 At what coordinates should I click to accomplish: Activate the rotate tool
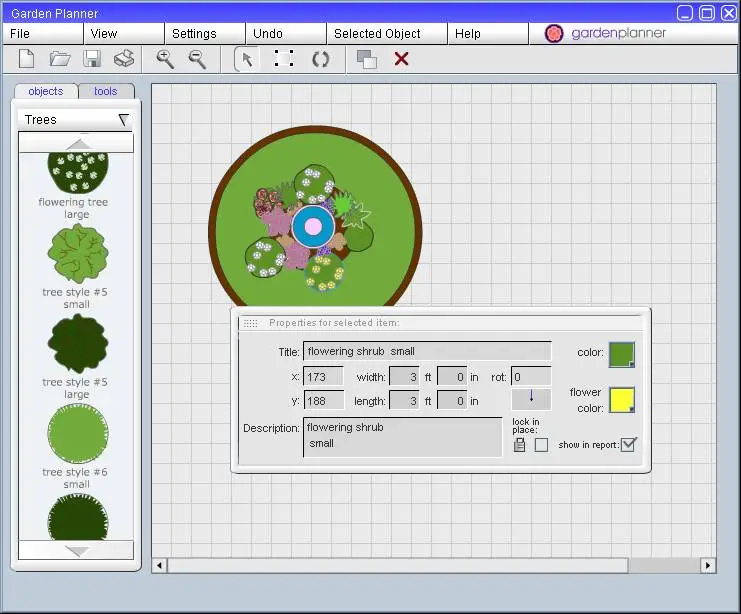(320, 60)
